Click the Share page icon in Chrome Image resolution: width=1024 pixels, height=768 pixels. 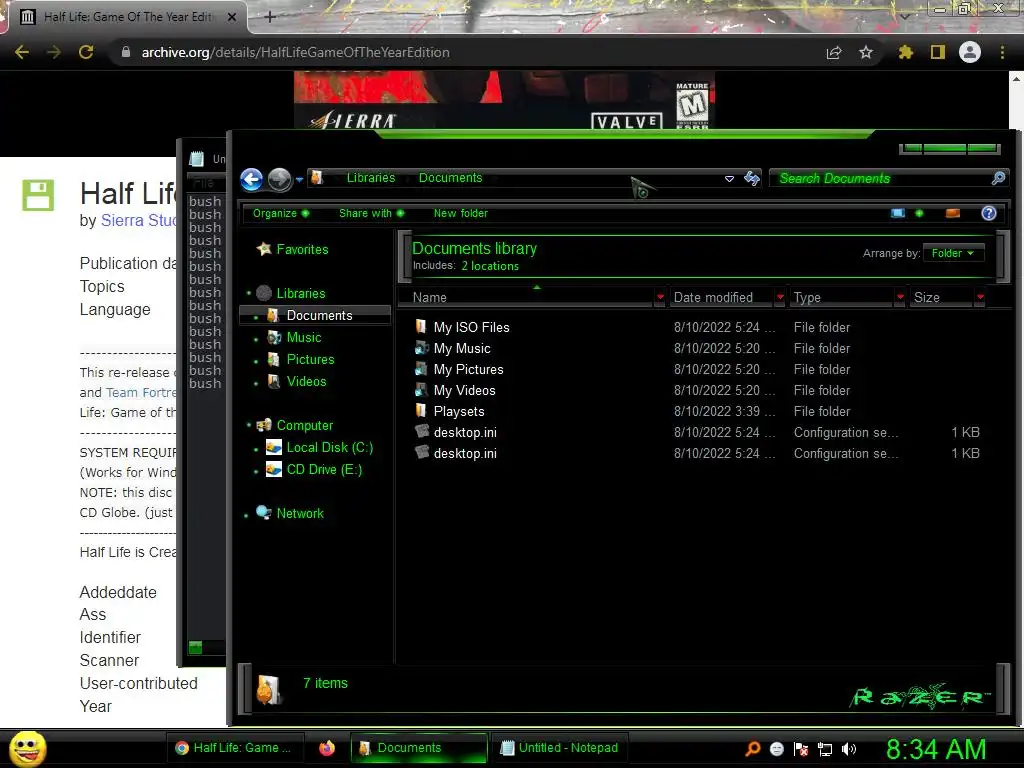point(834,52)
